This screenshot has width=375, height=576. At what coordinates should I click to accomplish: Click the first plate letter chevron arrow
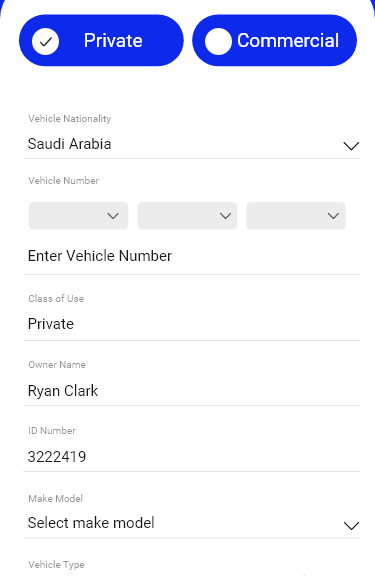113,216
